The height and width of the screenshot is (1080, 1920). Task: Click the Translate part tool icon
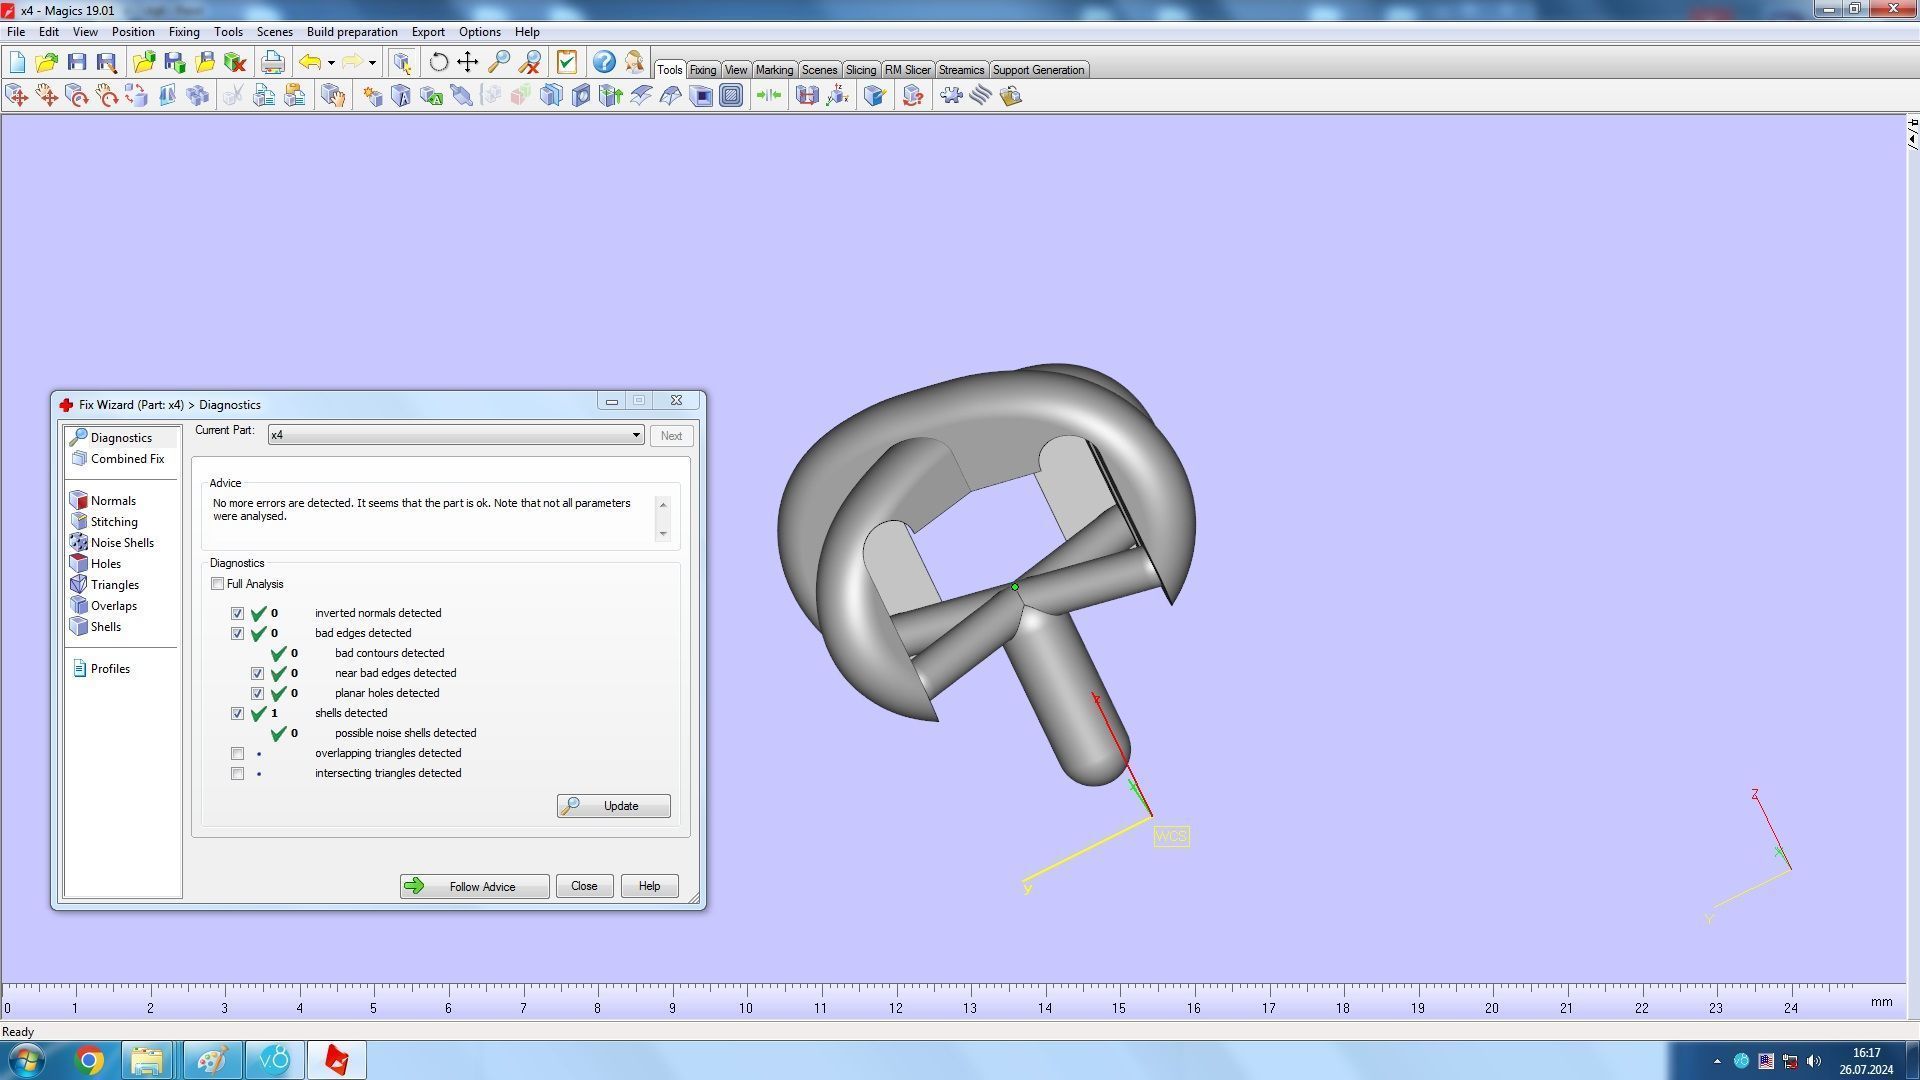tap(17, 96)
